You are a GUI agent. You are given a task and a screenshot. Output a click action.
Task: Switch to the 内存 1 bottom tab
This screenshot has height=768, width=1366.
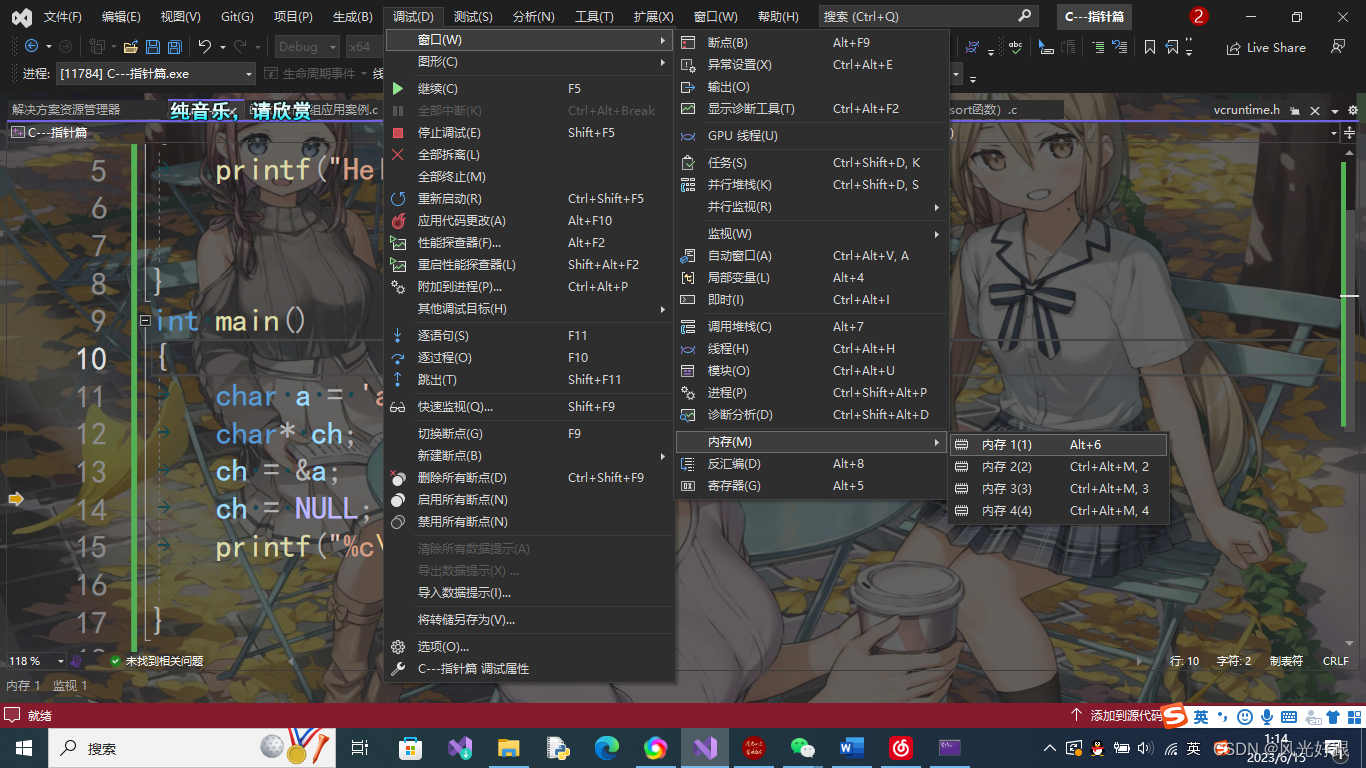tap(23, 686)
